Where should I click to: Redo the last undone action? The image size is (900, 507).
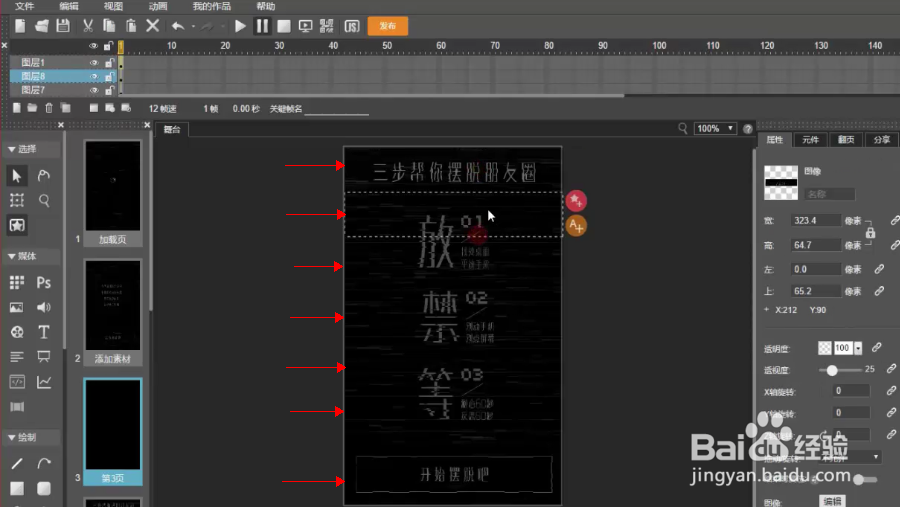coord(207,26)
